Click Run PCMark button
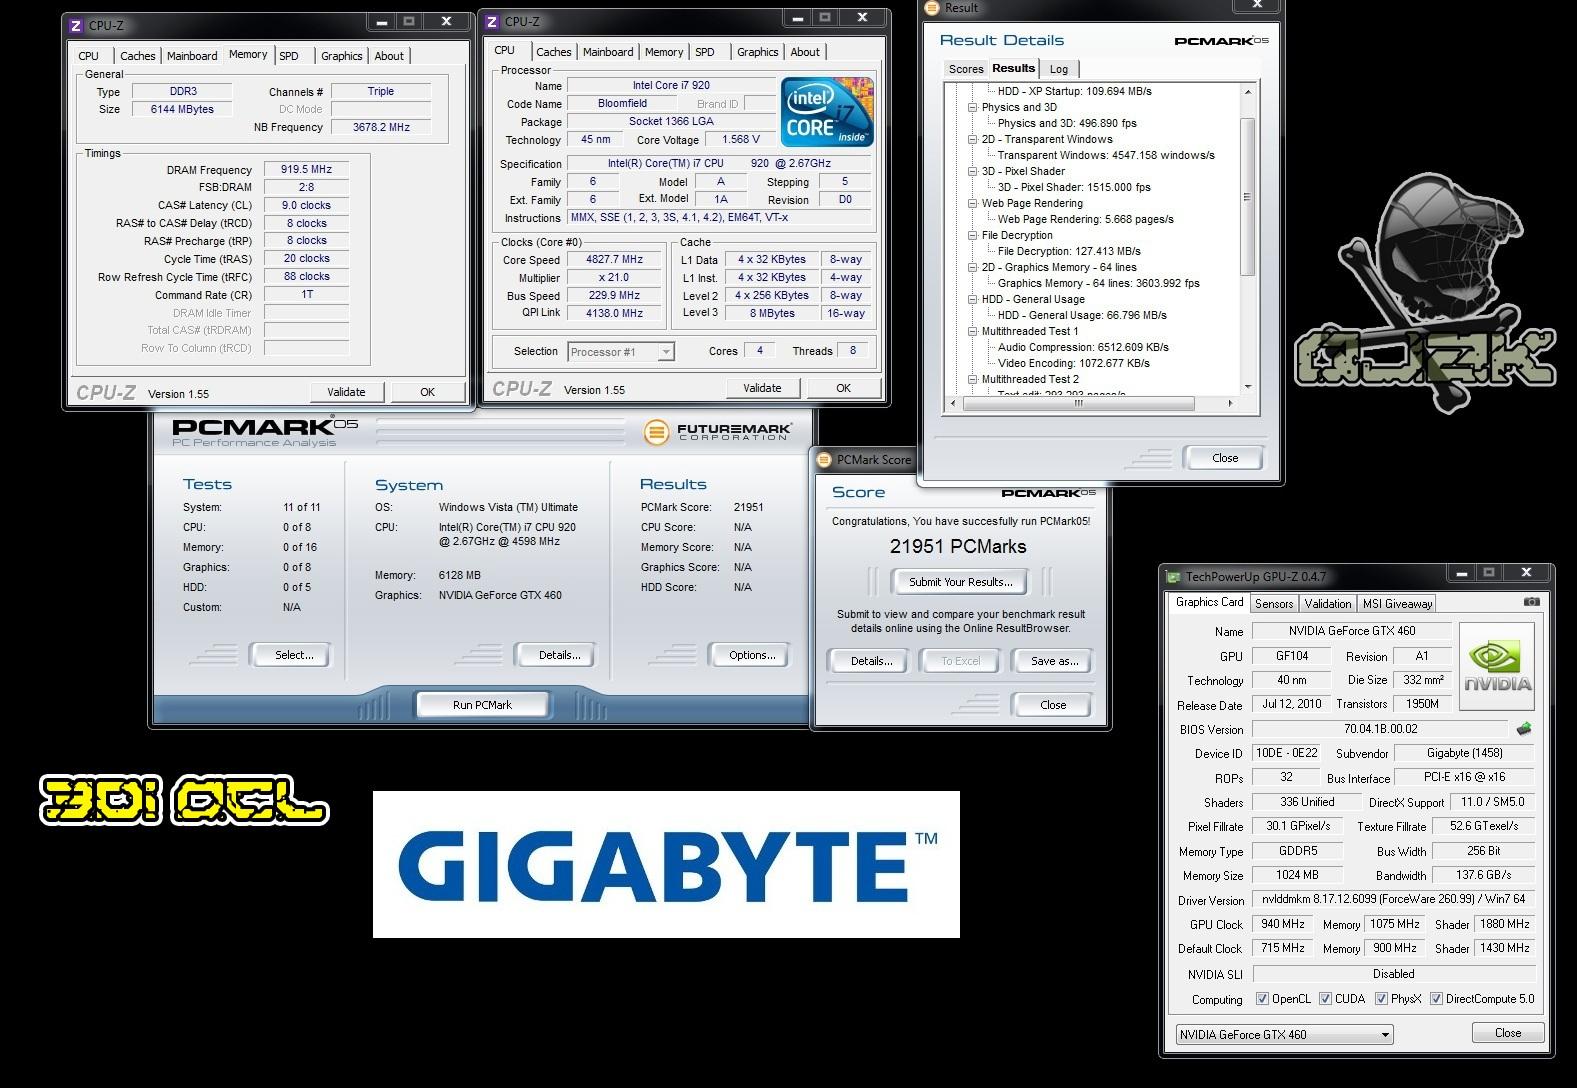 (x=482, y=705)
